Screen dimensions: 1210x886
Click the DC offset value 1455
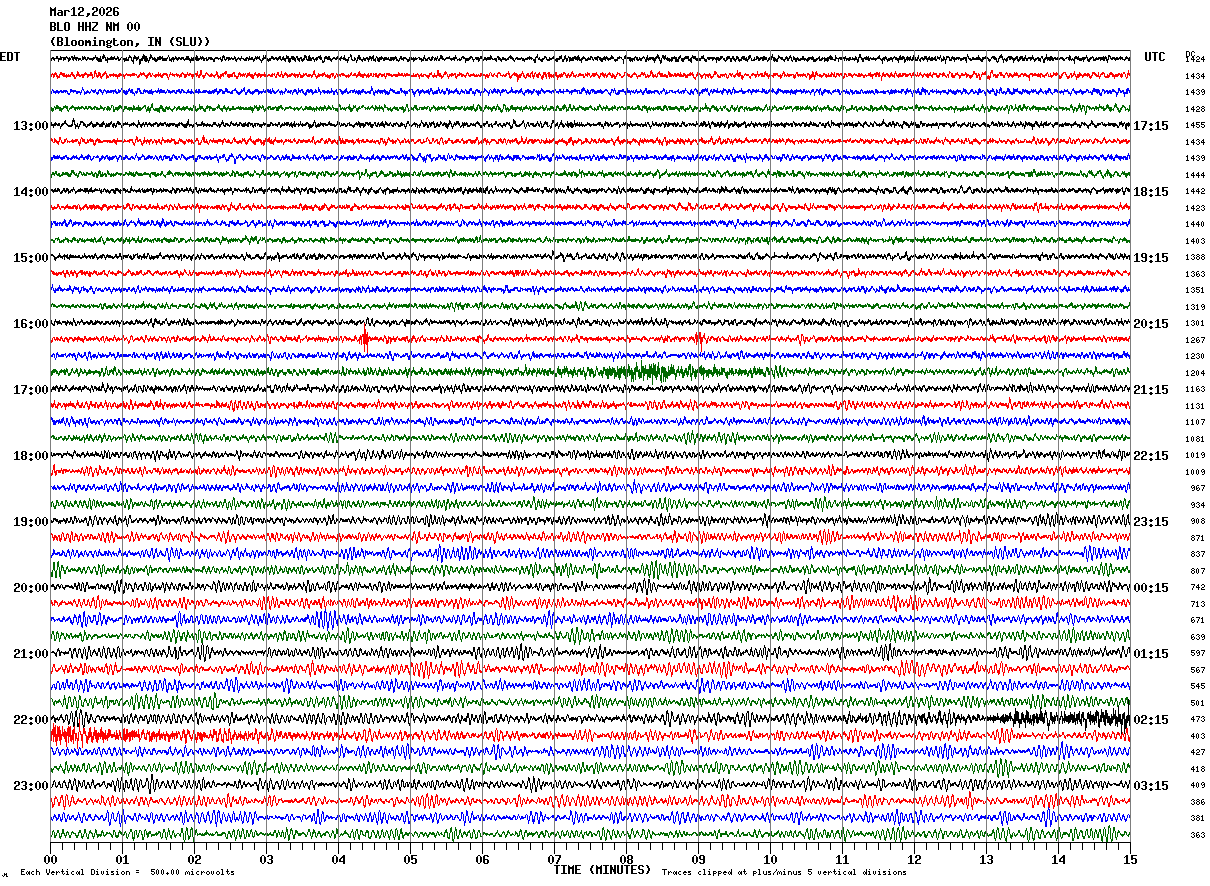pyautogui.click(x=1195, y=126)
